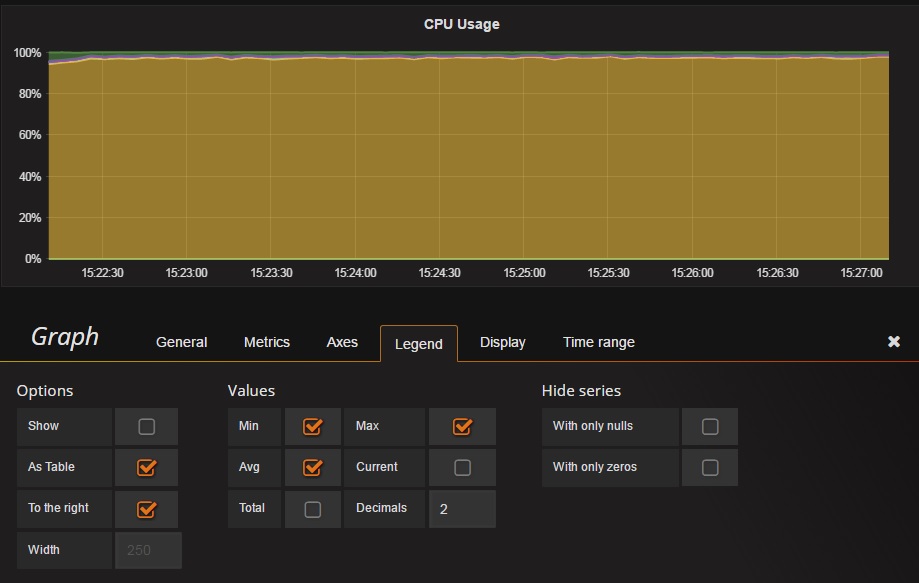Click the 15:22:30 time axis label
Viewport: 919px width, 583px height.
103,272
